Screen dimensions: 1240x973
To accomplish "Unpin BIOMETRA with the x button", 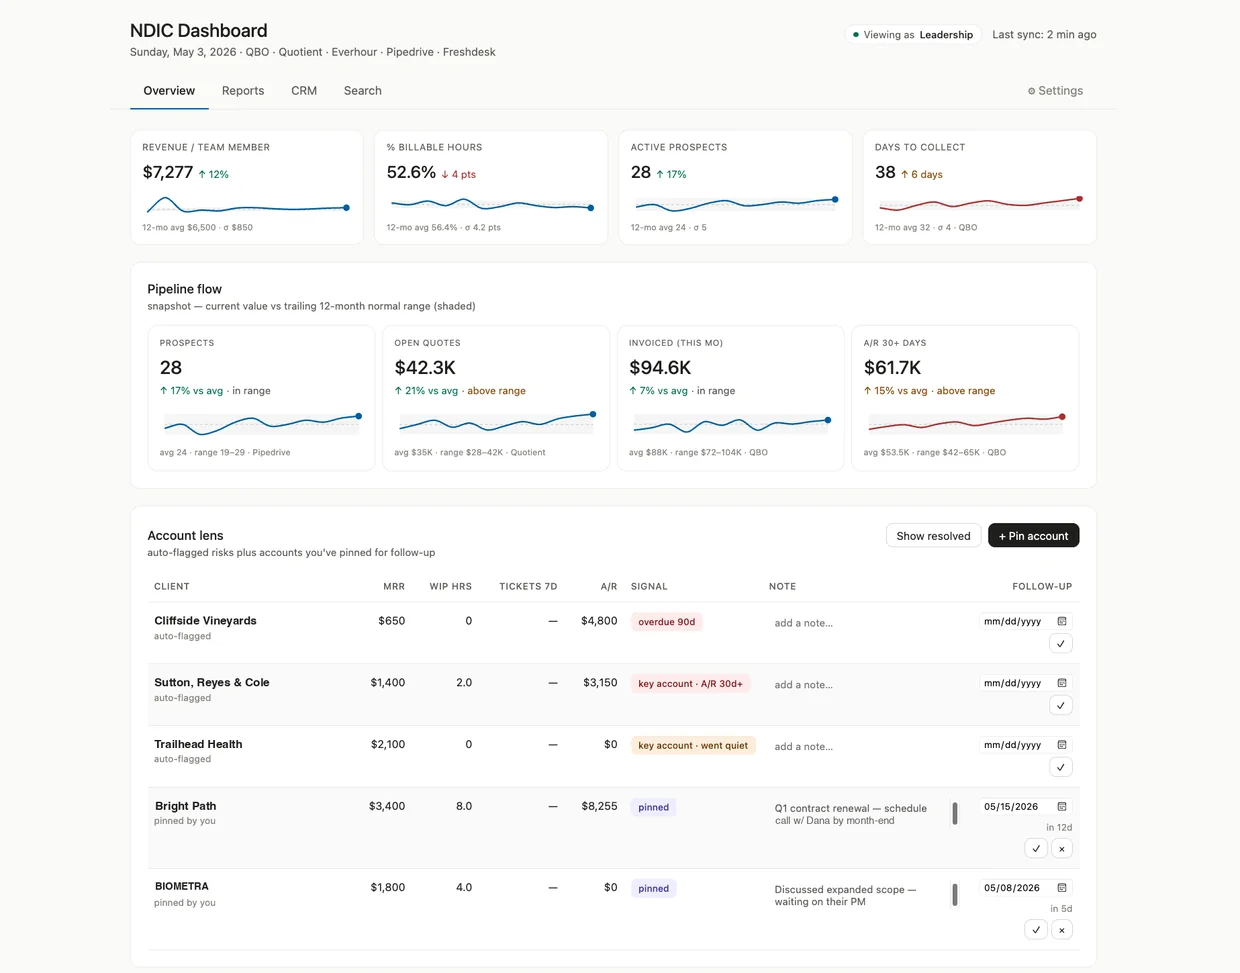I will [1062, 930].
